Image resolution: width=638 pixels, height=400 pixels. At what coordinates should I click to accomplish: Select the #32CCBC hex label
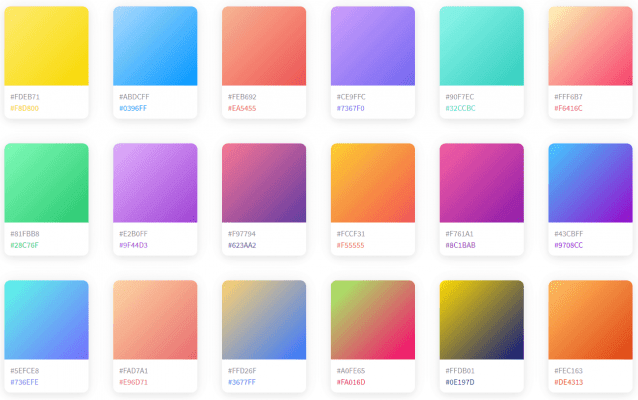tap(460, 108)
